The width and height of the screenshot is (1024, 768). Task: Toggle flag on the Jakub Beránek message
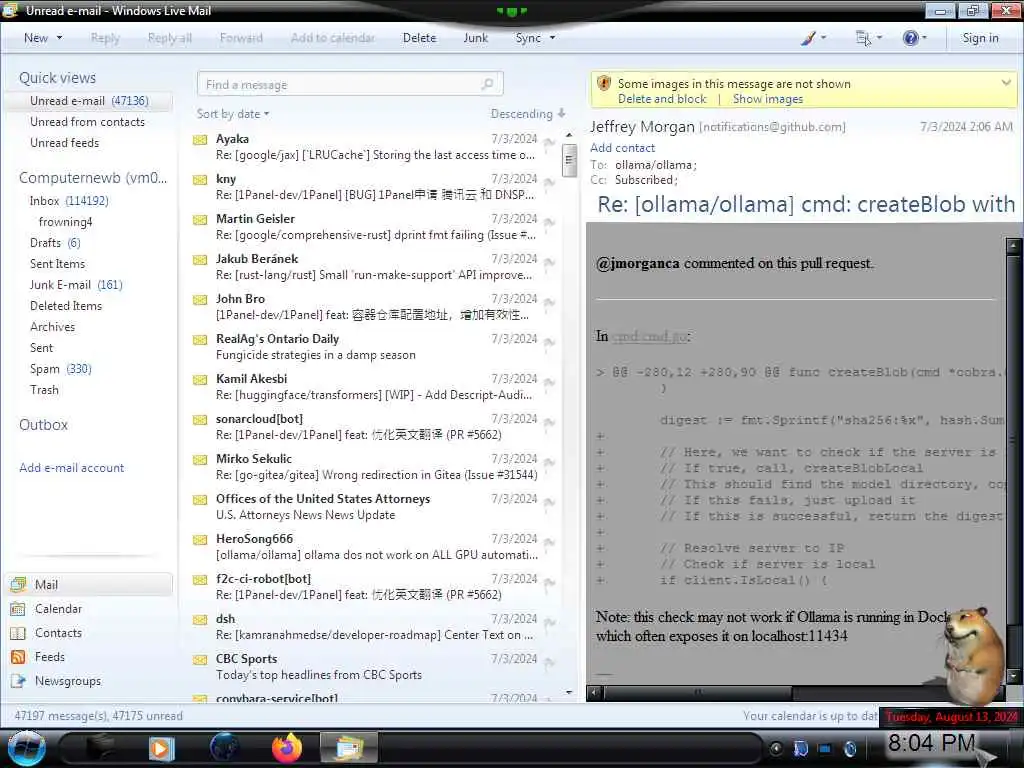click(549, 262)
